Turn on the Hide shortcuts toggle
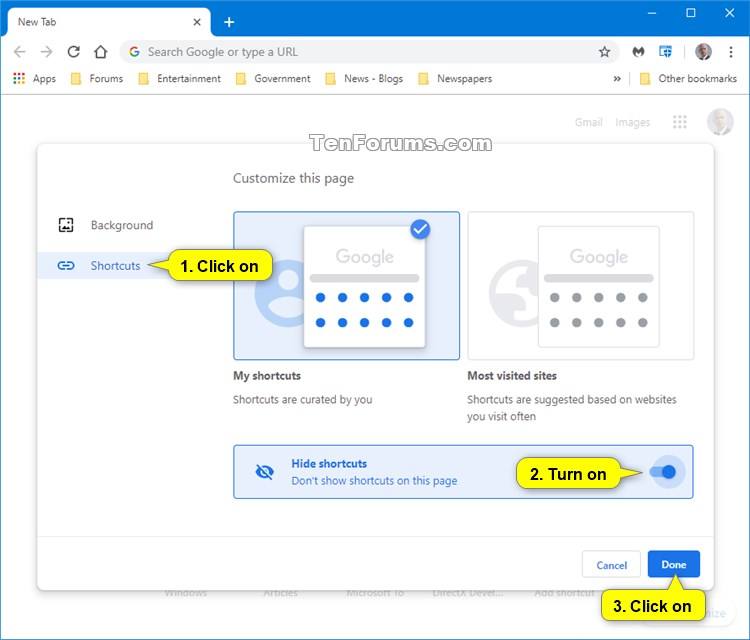Image resolution: width=750 pixels, height=640 pixels. tap(663, 472)
